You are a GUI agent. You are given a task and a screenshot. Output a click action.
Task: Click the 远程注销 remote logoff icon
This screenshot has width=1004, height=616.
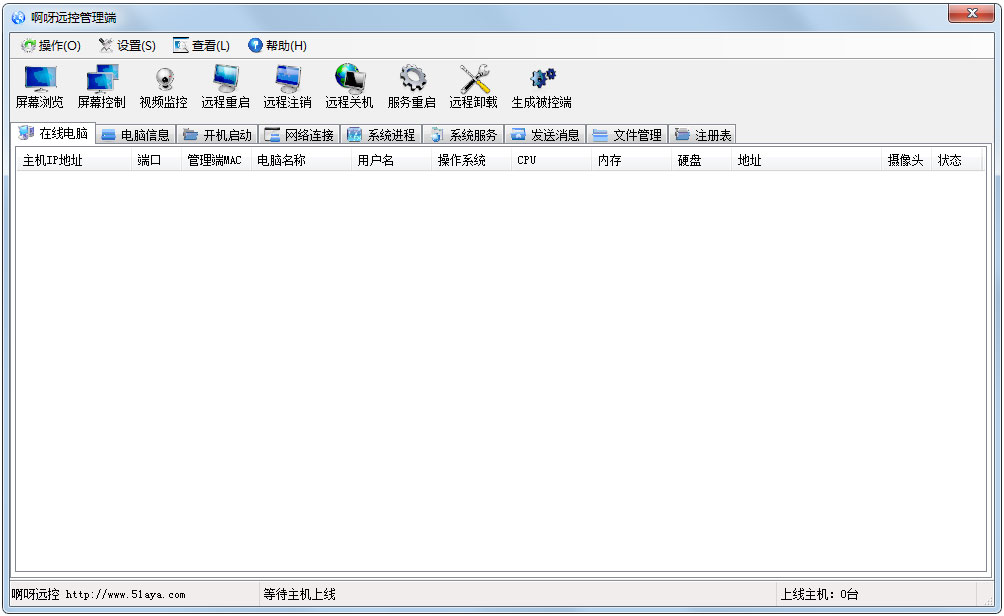[x=287, y=86]
